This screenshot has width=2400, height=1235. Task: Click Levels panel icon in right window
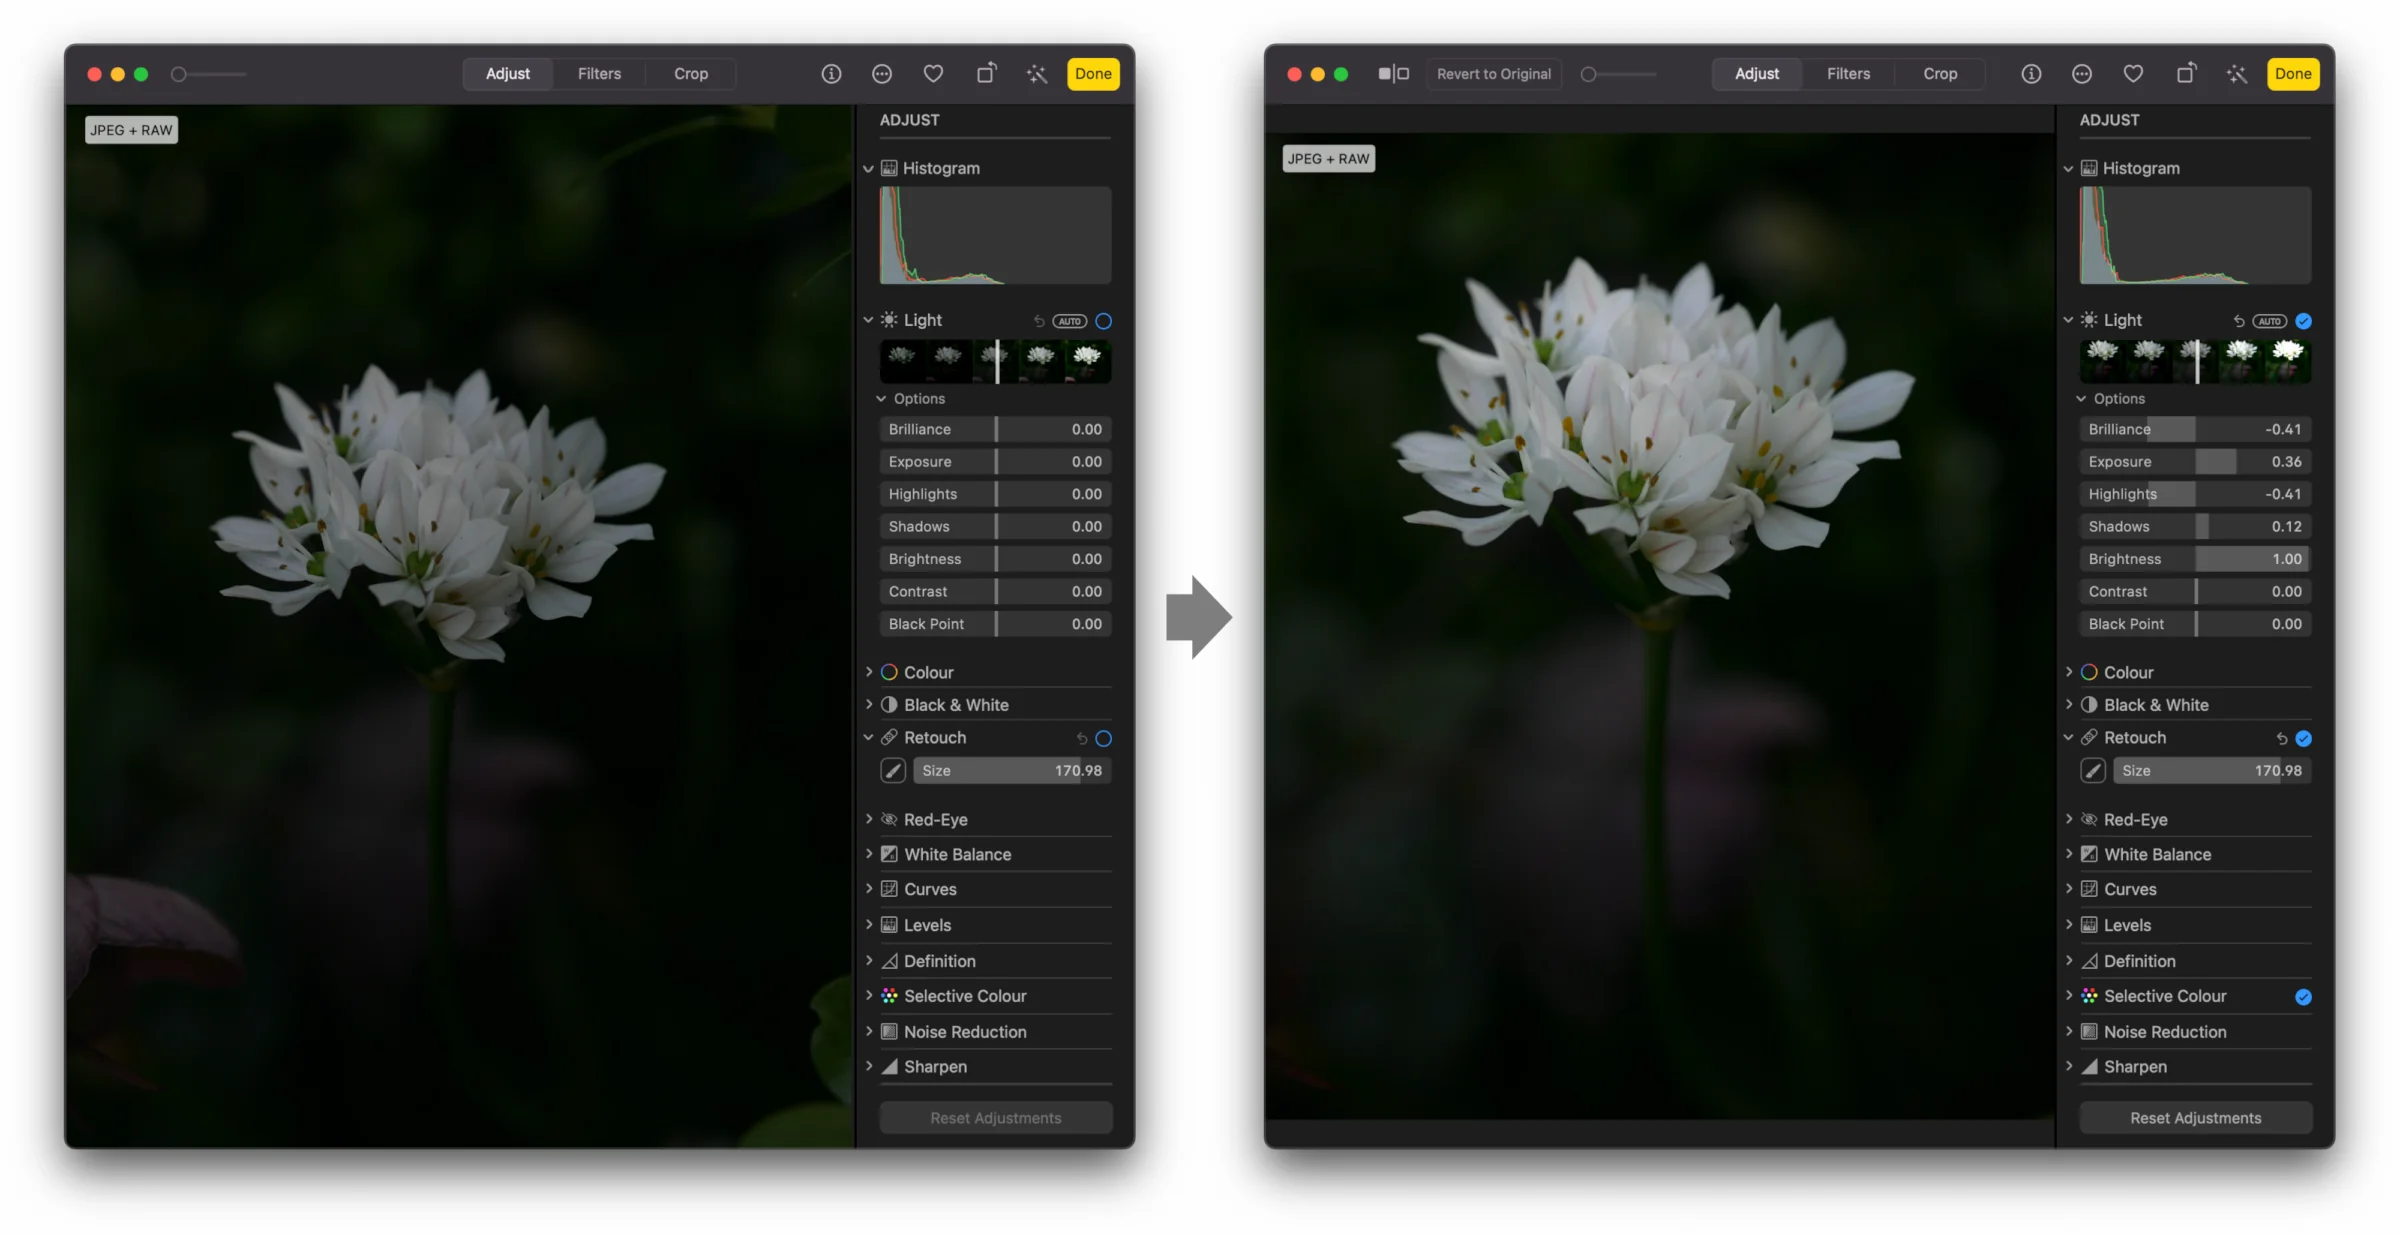[2089, 925]
